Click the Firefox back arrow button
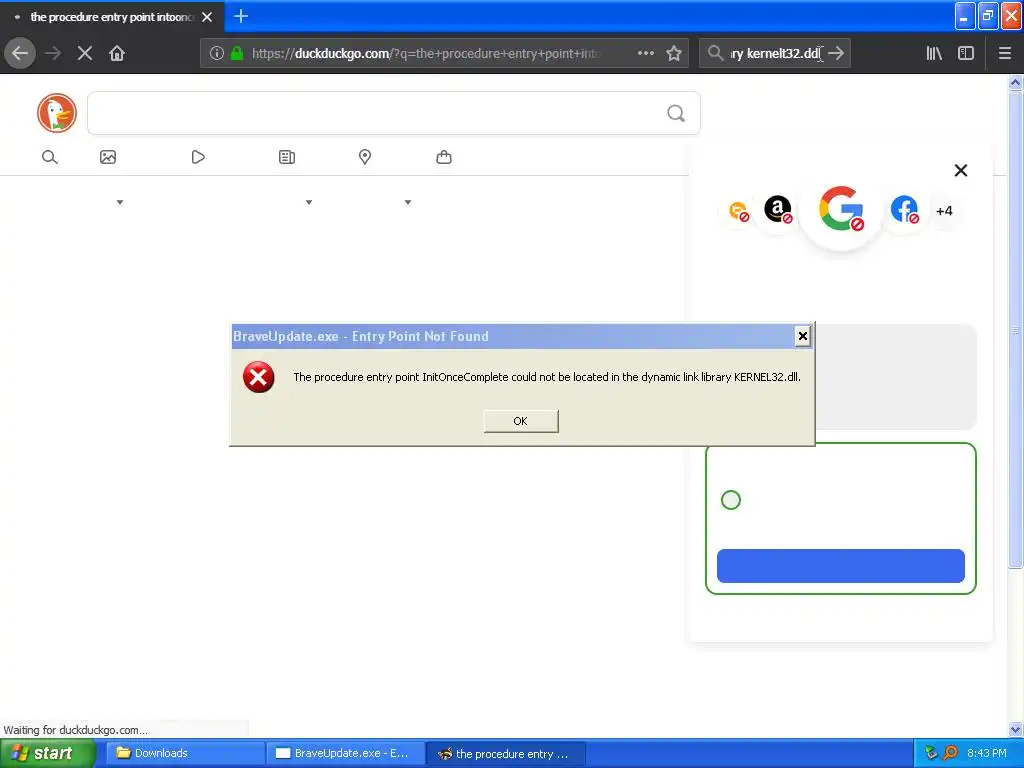 (x=20, y=53)
